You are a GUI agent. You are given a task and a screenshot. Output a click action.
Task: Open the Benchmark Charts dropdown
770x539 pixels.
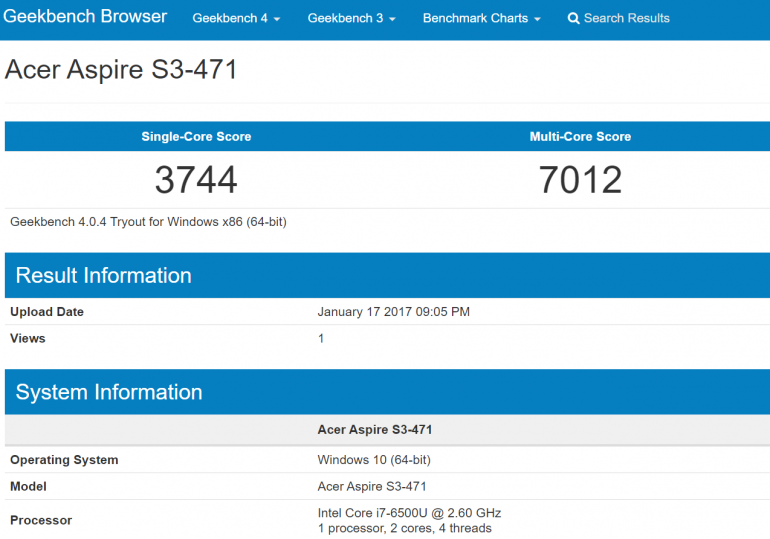[x=481, y=19]
